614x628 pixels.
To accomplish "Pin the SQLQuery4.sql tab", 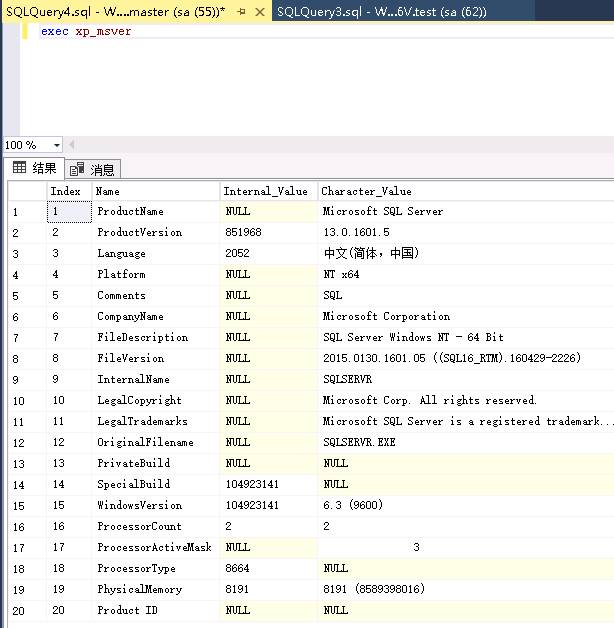I will pos(241,11).
